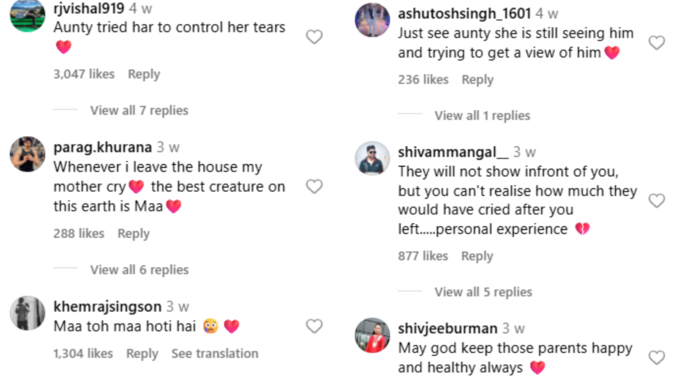The height and width of the screenshot is (383, 680).
Task: Open parag.khurana's profile picture
Action: 28,154
